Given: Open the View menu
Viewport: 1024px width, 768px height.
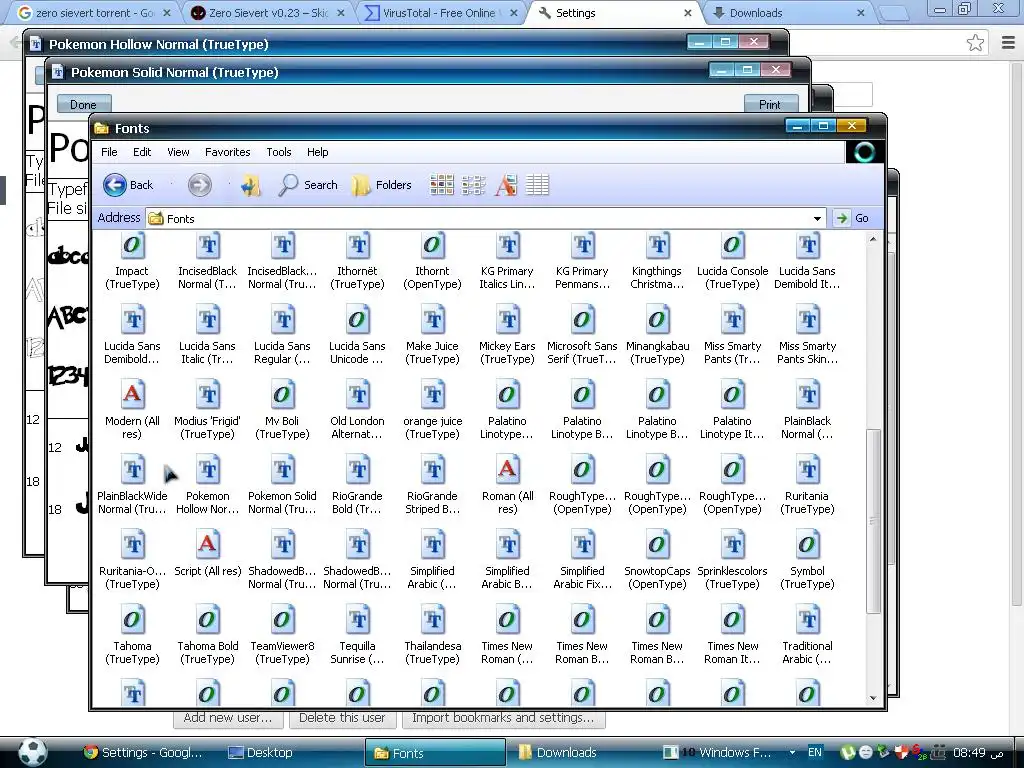Looking at the screenshot, I should click(x=178, y=152).
